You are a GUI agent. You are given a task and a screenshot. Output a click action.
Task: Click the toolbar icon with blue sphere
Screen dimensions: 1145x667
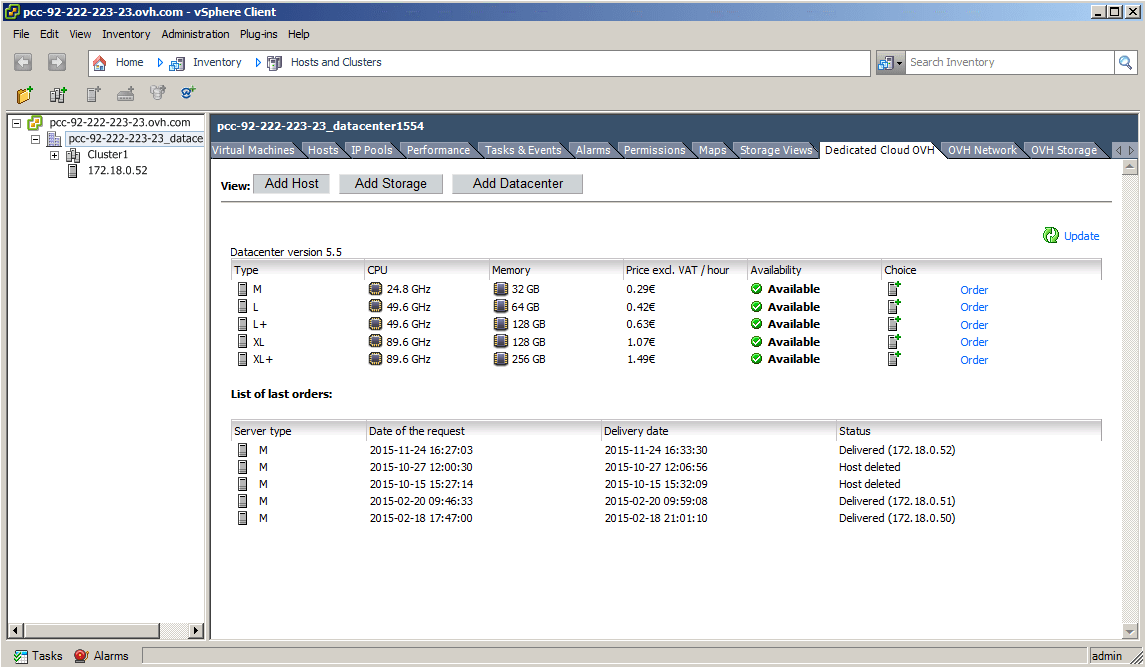(x=188, y=93)
